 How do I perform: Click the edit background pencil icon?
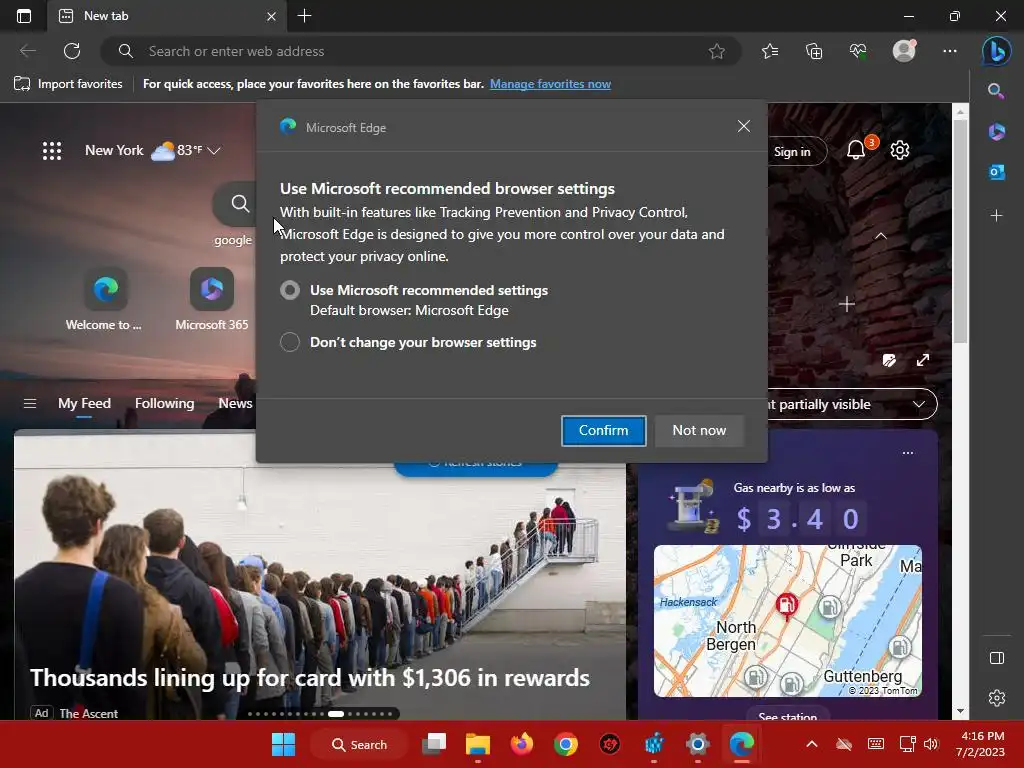[x=889, y=360]
